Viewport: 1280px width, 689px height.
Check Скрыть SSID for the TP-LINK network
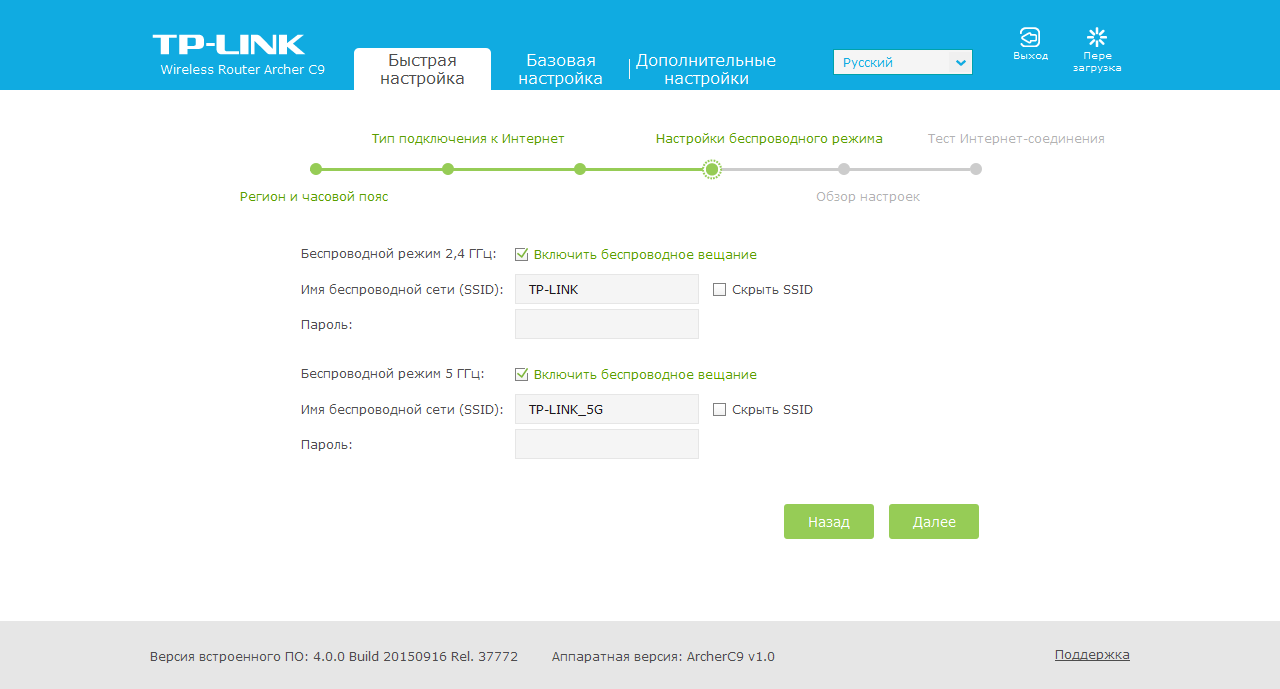pos(719,290)
